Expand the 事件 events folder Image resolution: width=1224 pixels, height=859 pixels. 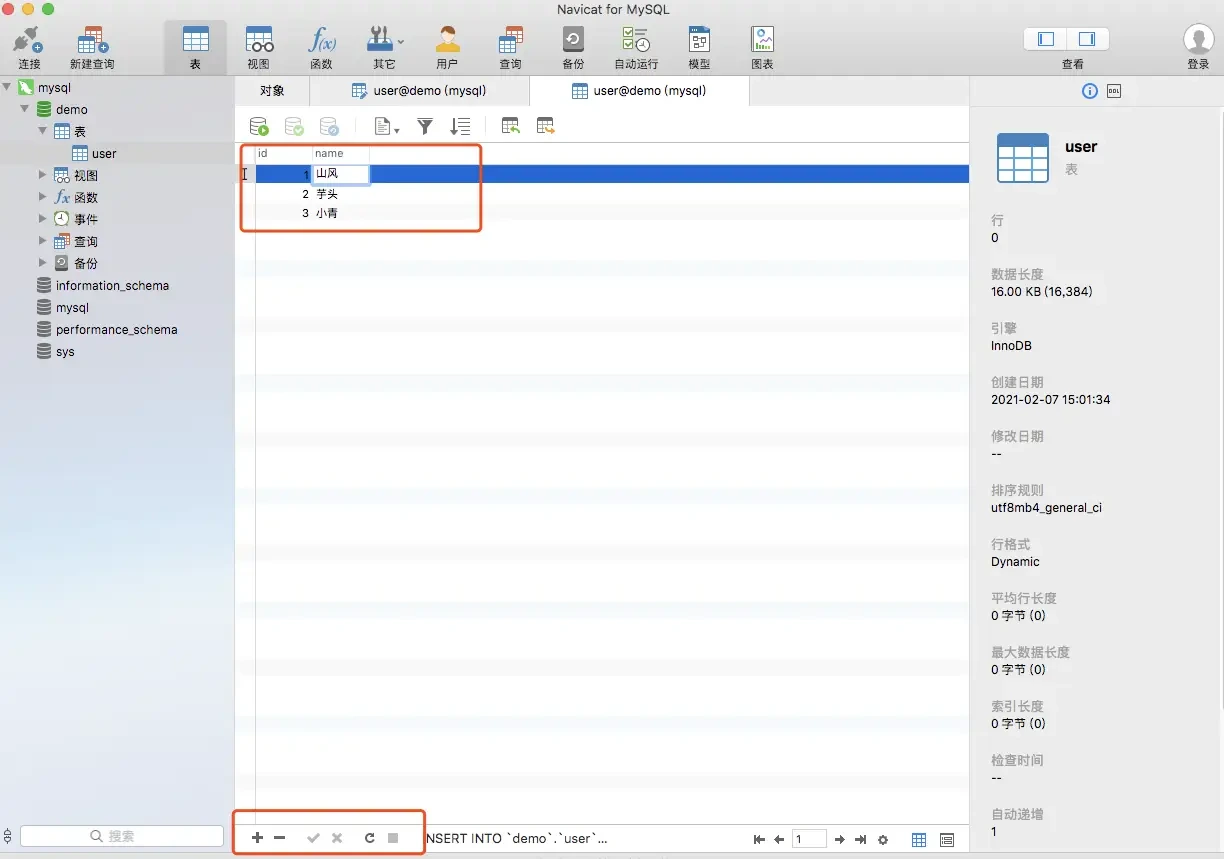click(42, 219)
